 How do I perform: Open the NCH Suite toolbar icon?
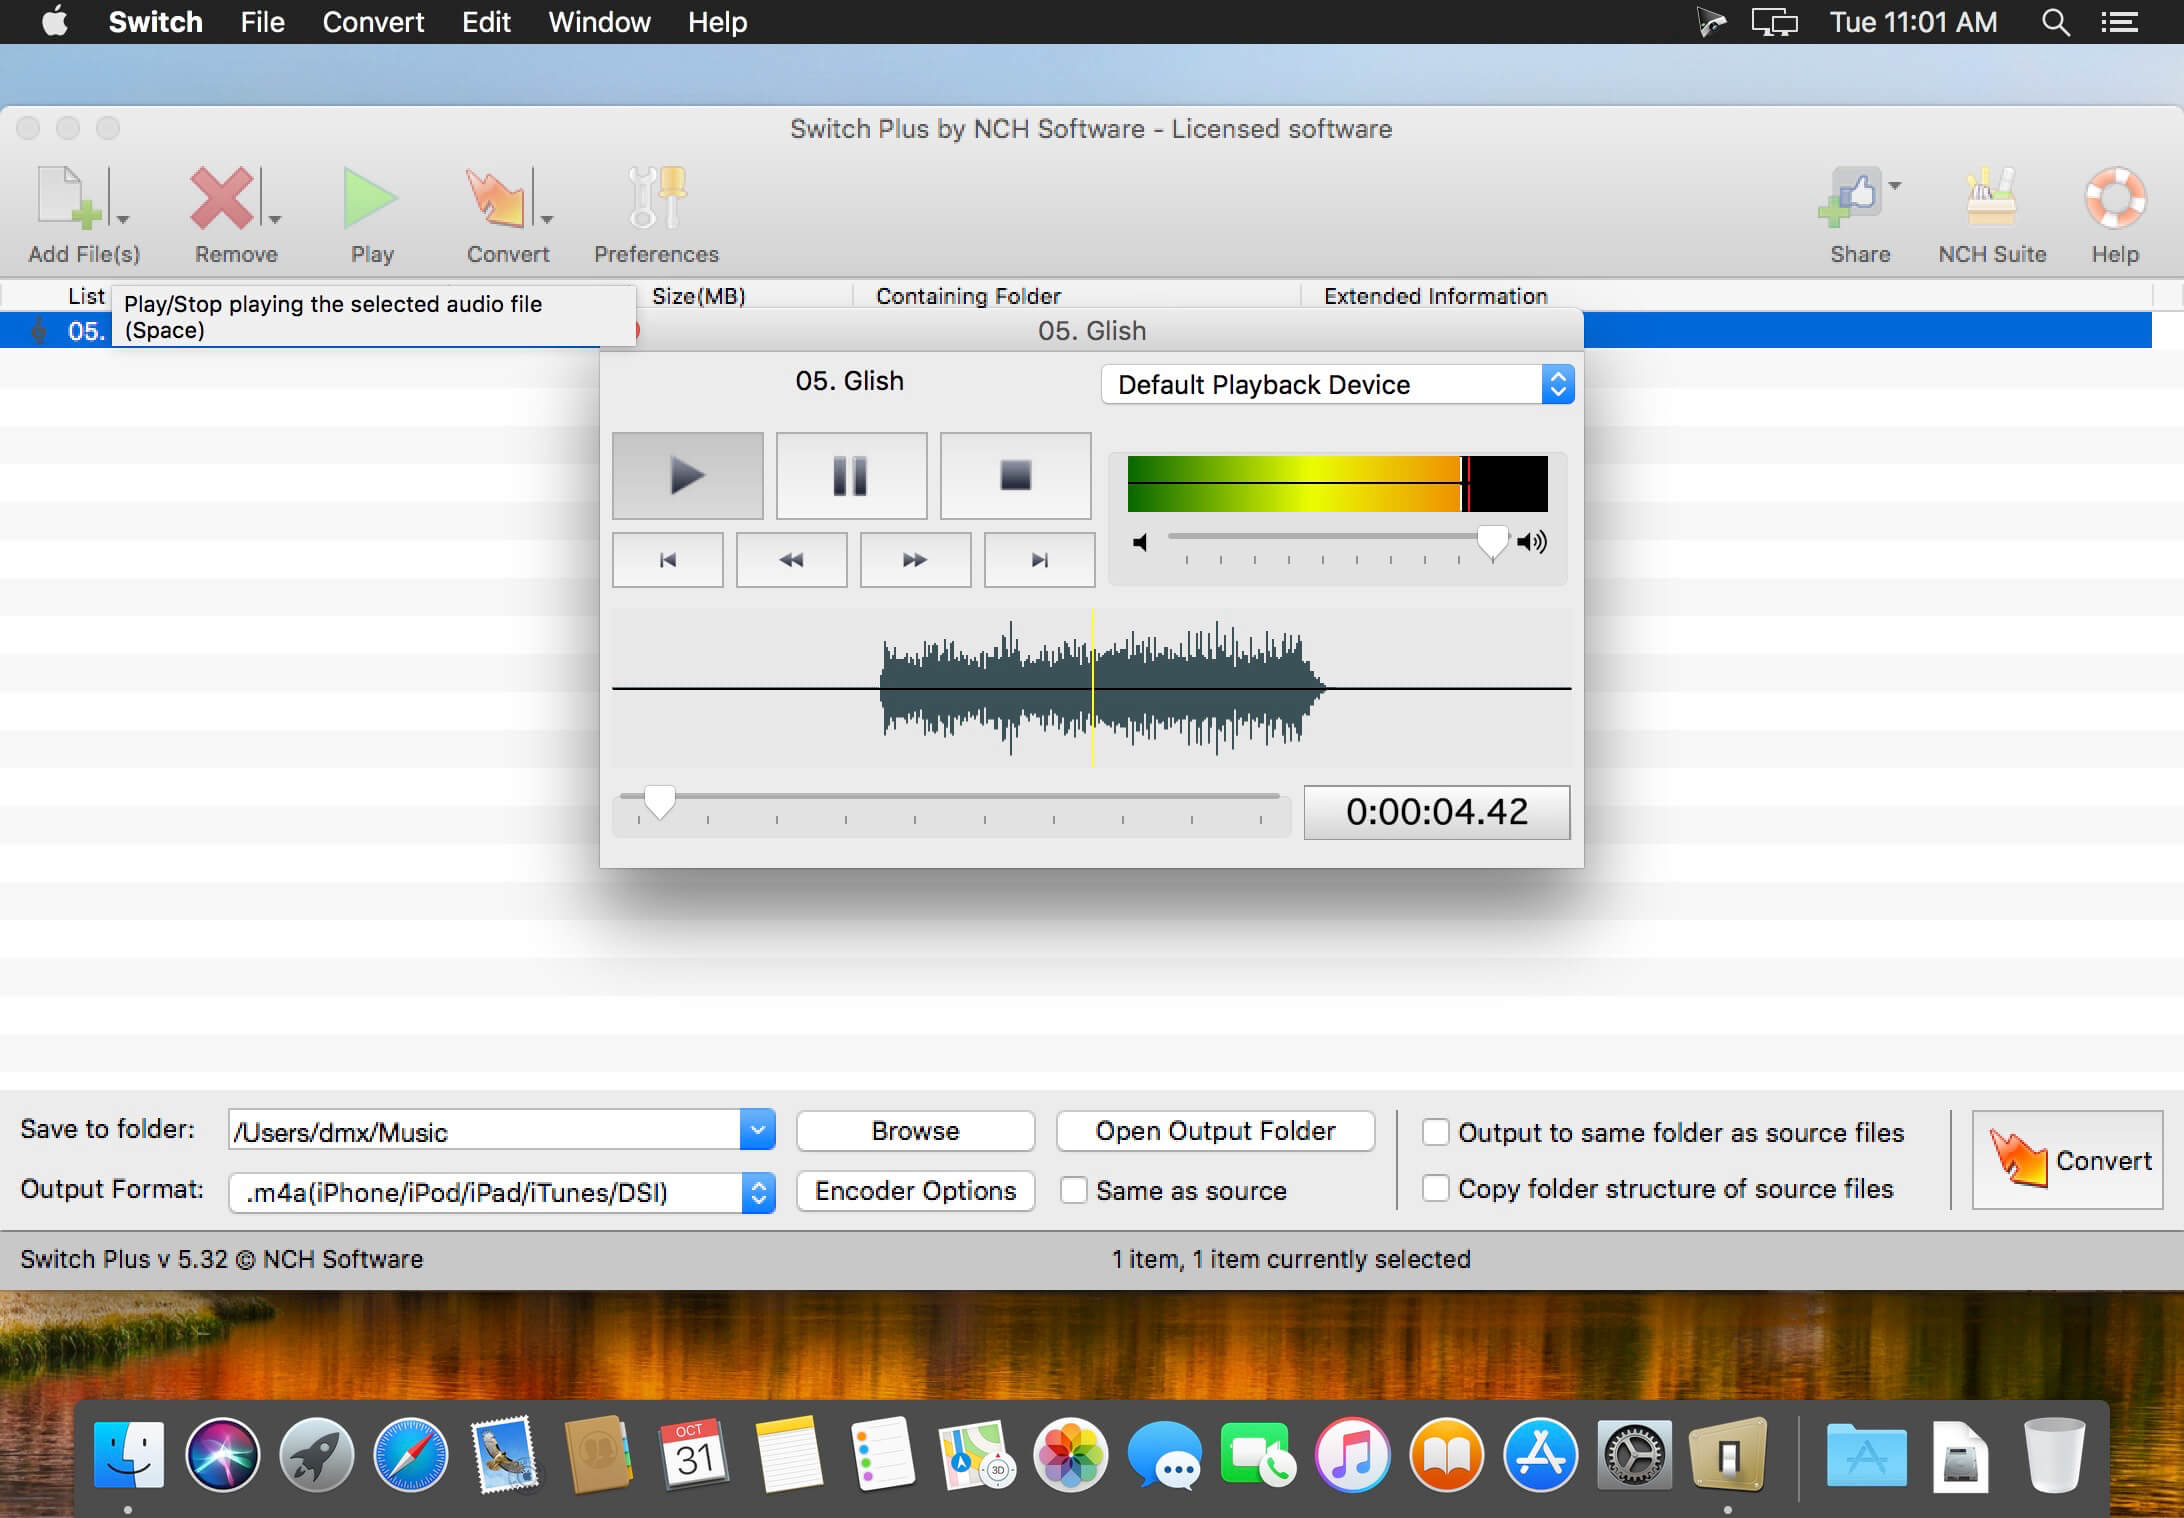pyautogui.click(x=1991, y=198)
